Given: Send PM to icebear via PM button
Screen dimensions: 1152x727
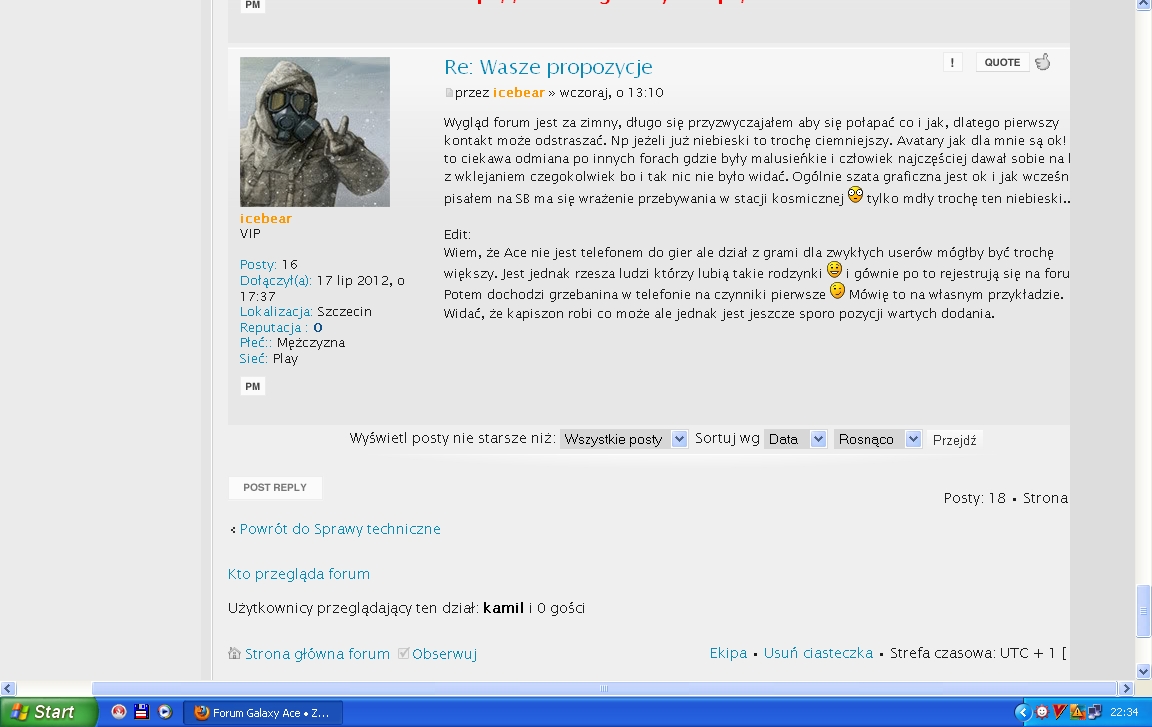Looking at the screenshot, I should pyautogui.click(x=253, y=386).
